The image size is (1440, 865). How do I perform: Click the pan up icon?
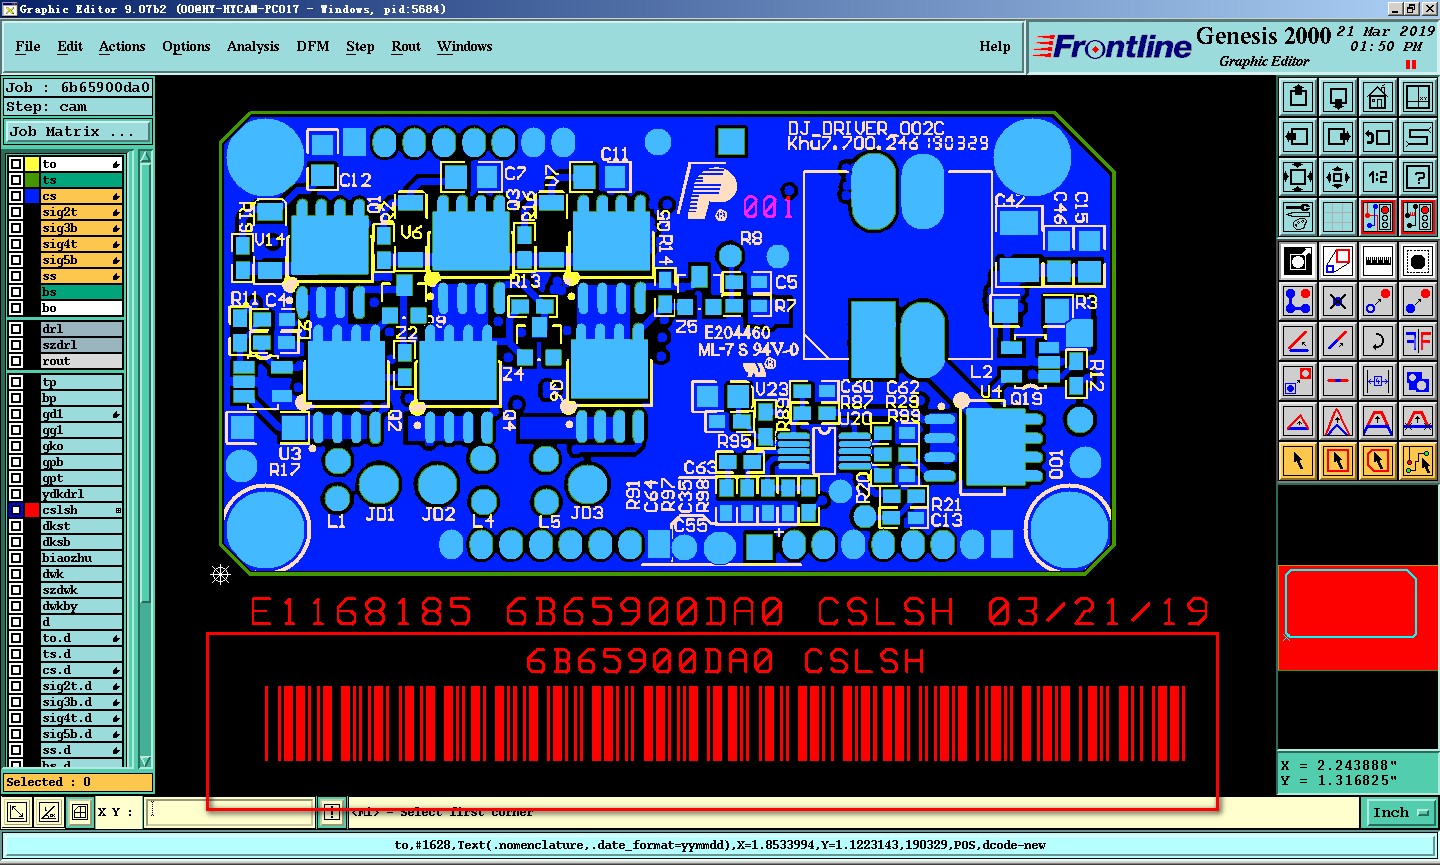tap(1298, 97)
